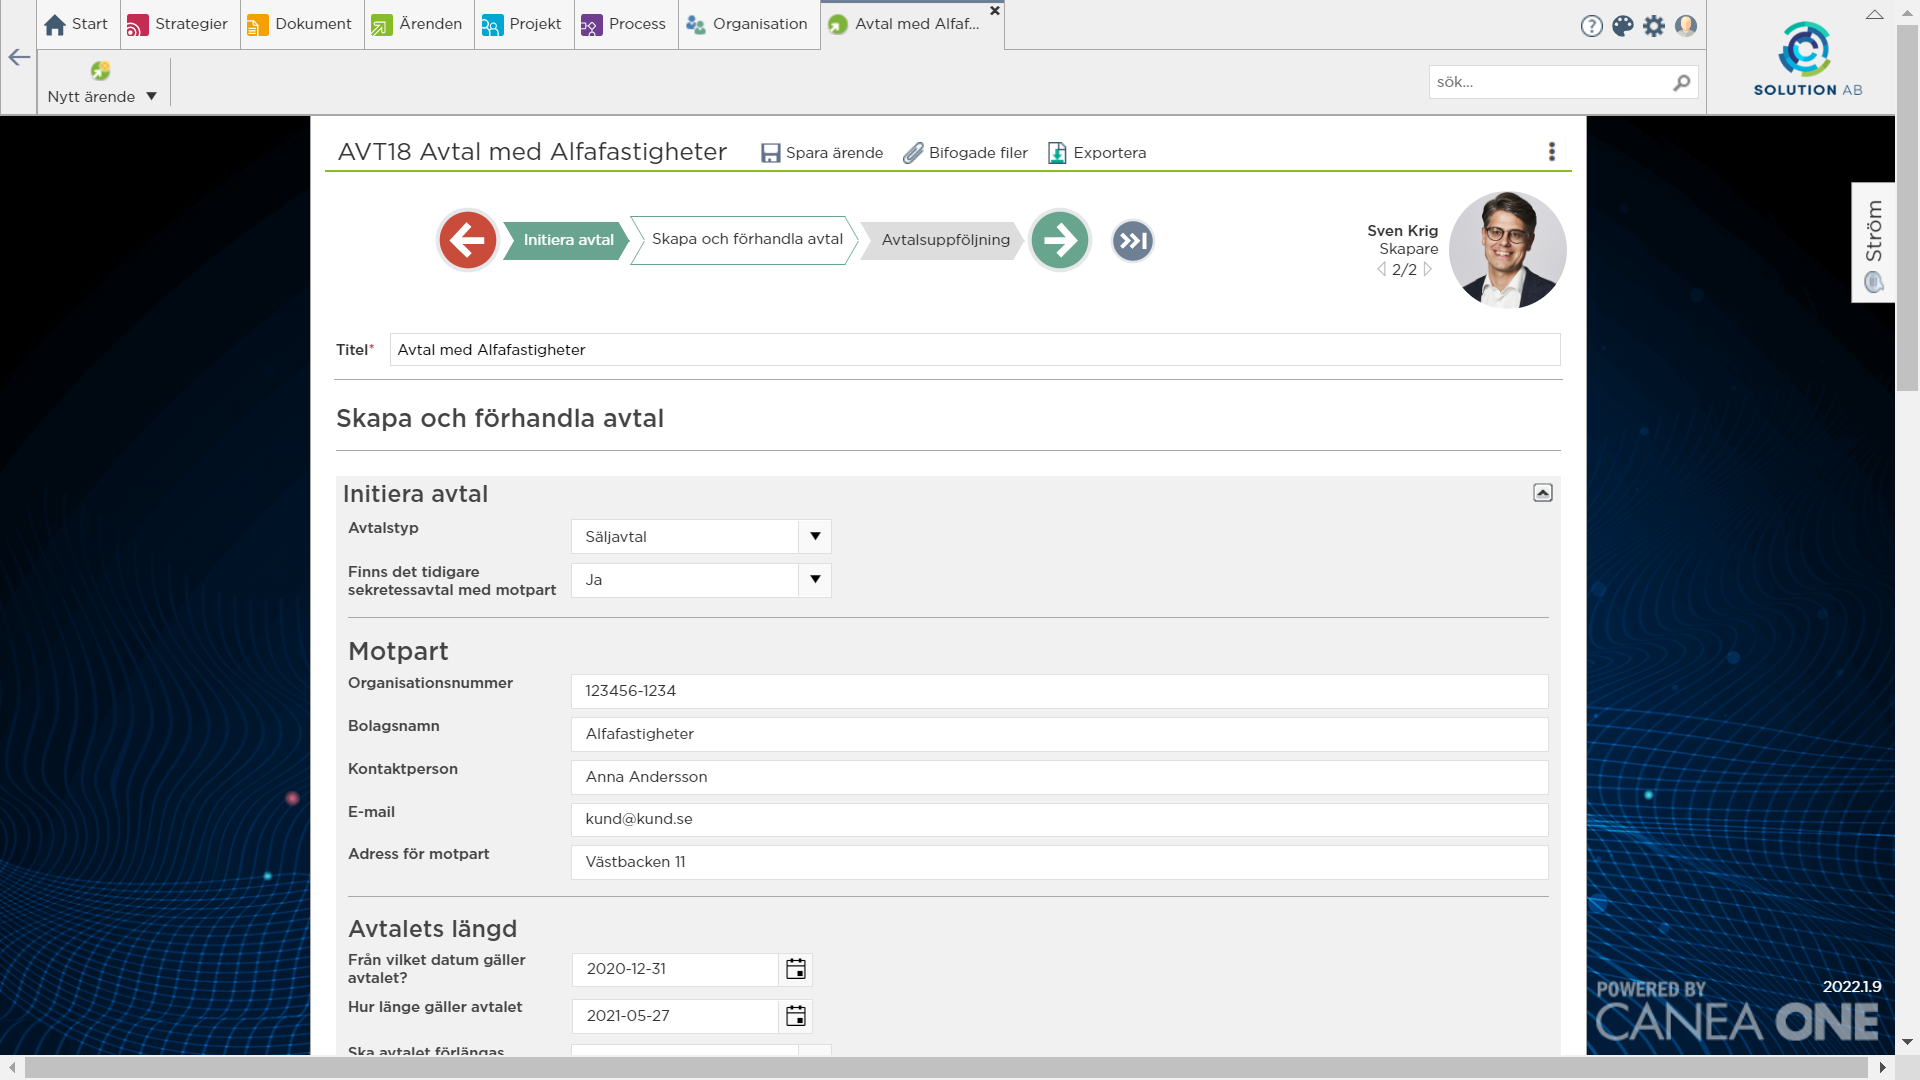The width and height of the screenshot is (1920, 1080).
Task: Click Spara ärende button
Action: tap(822, 153)
